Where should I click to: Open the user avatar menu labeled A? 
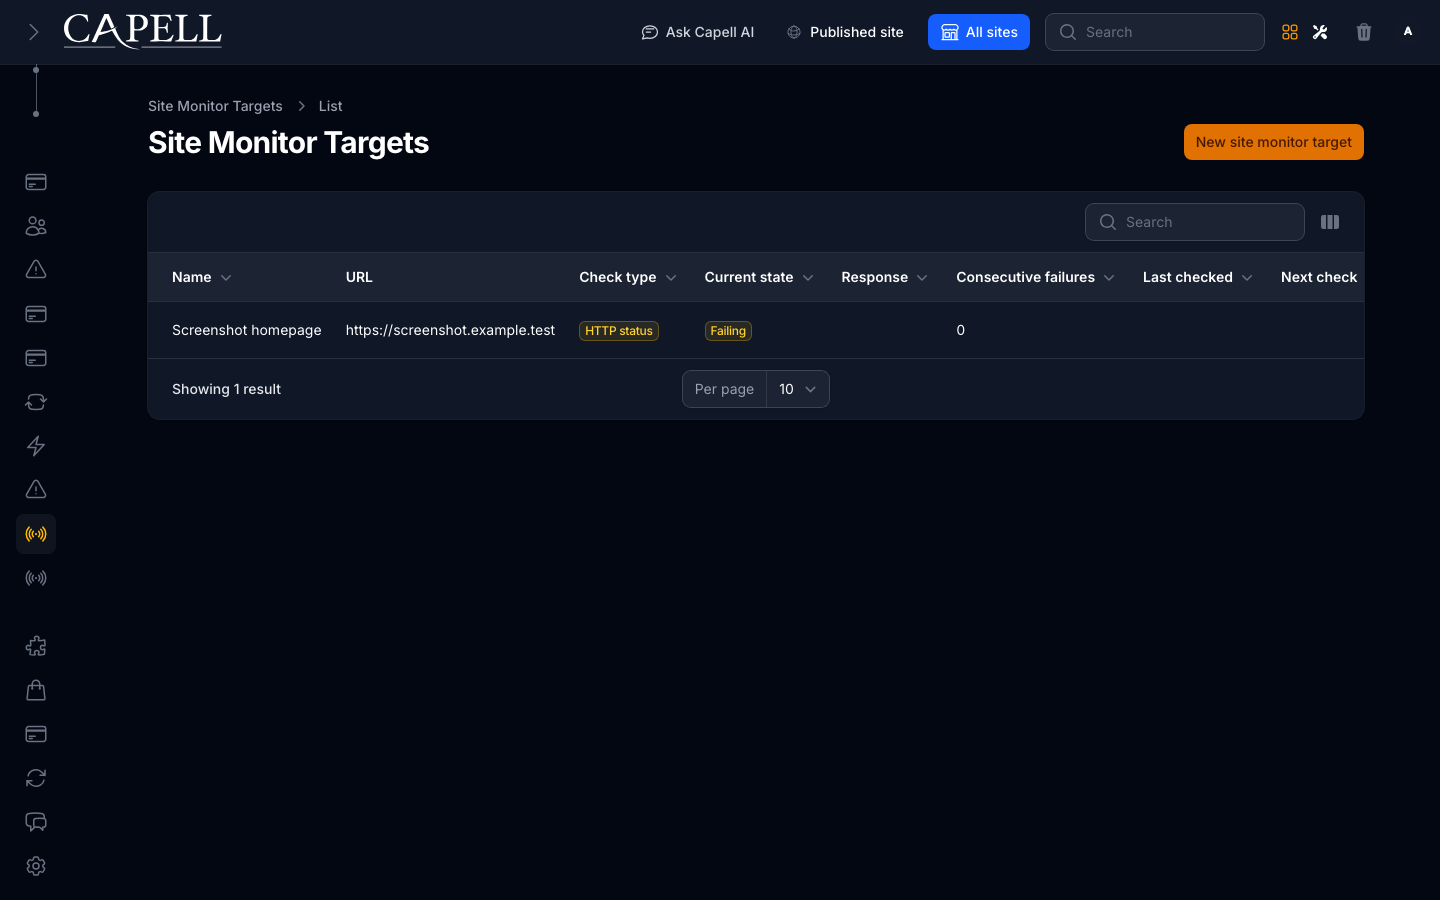(1408, 32)
